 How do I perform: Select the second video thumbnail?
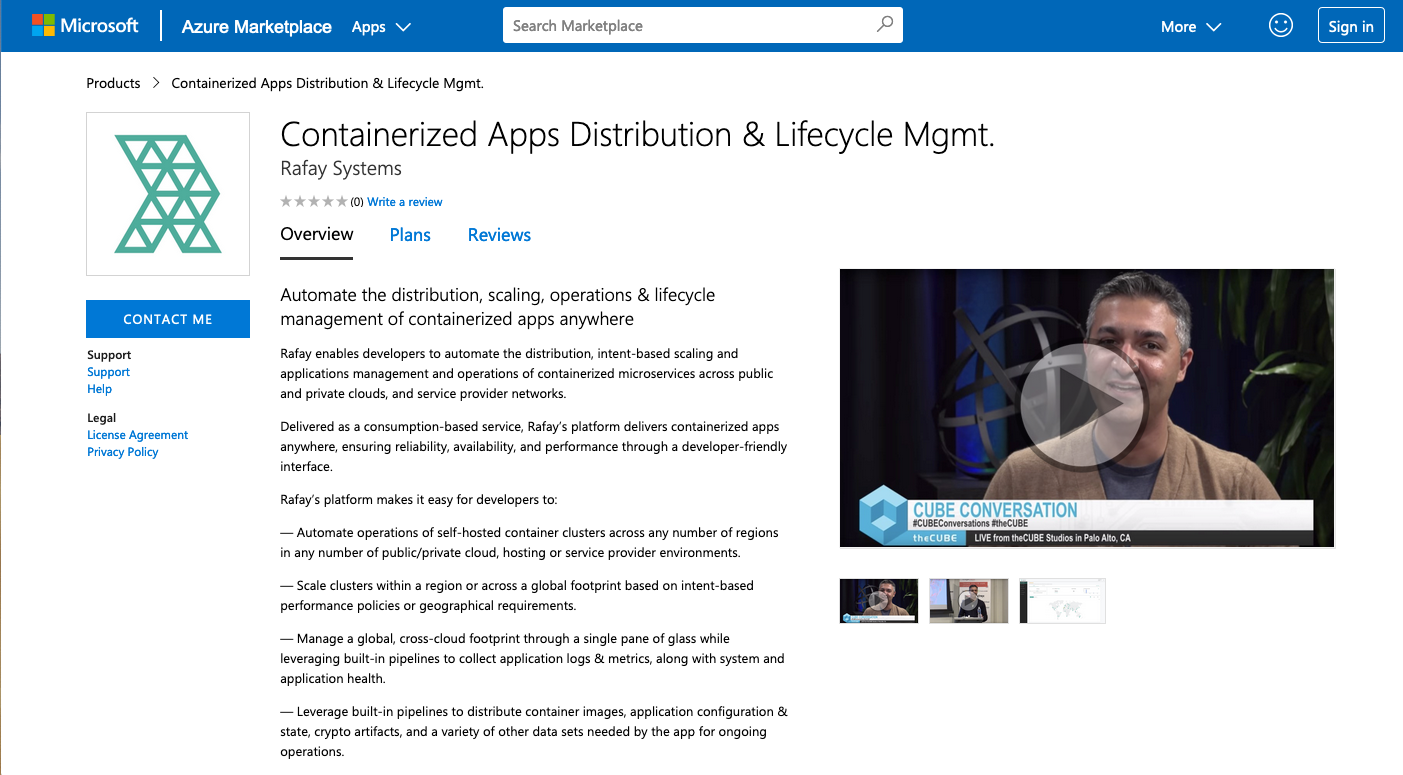[x=969, y=601]
